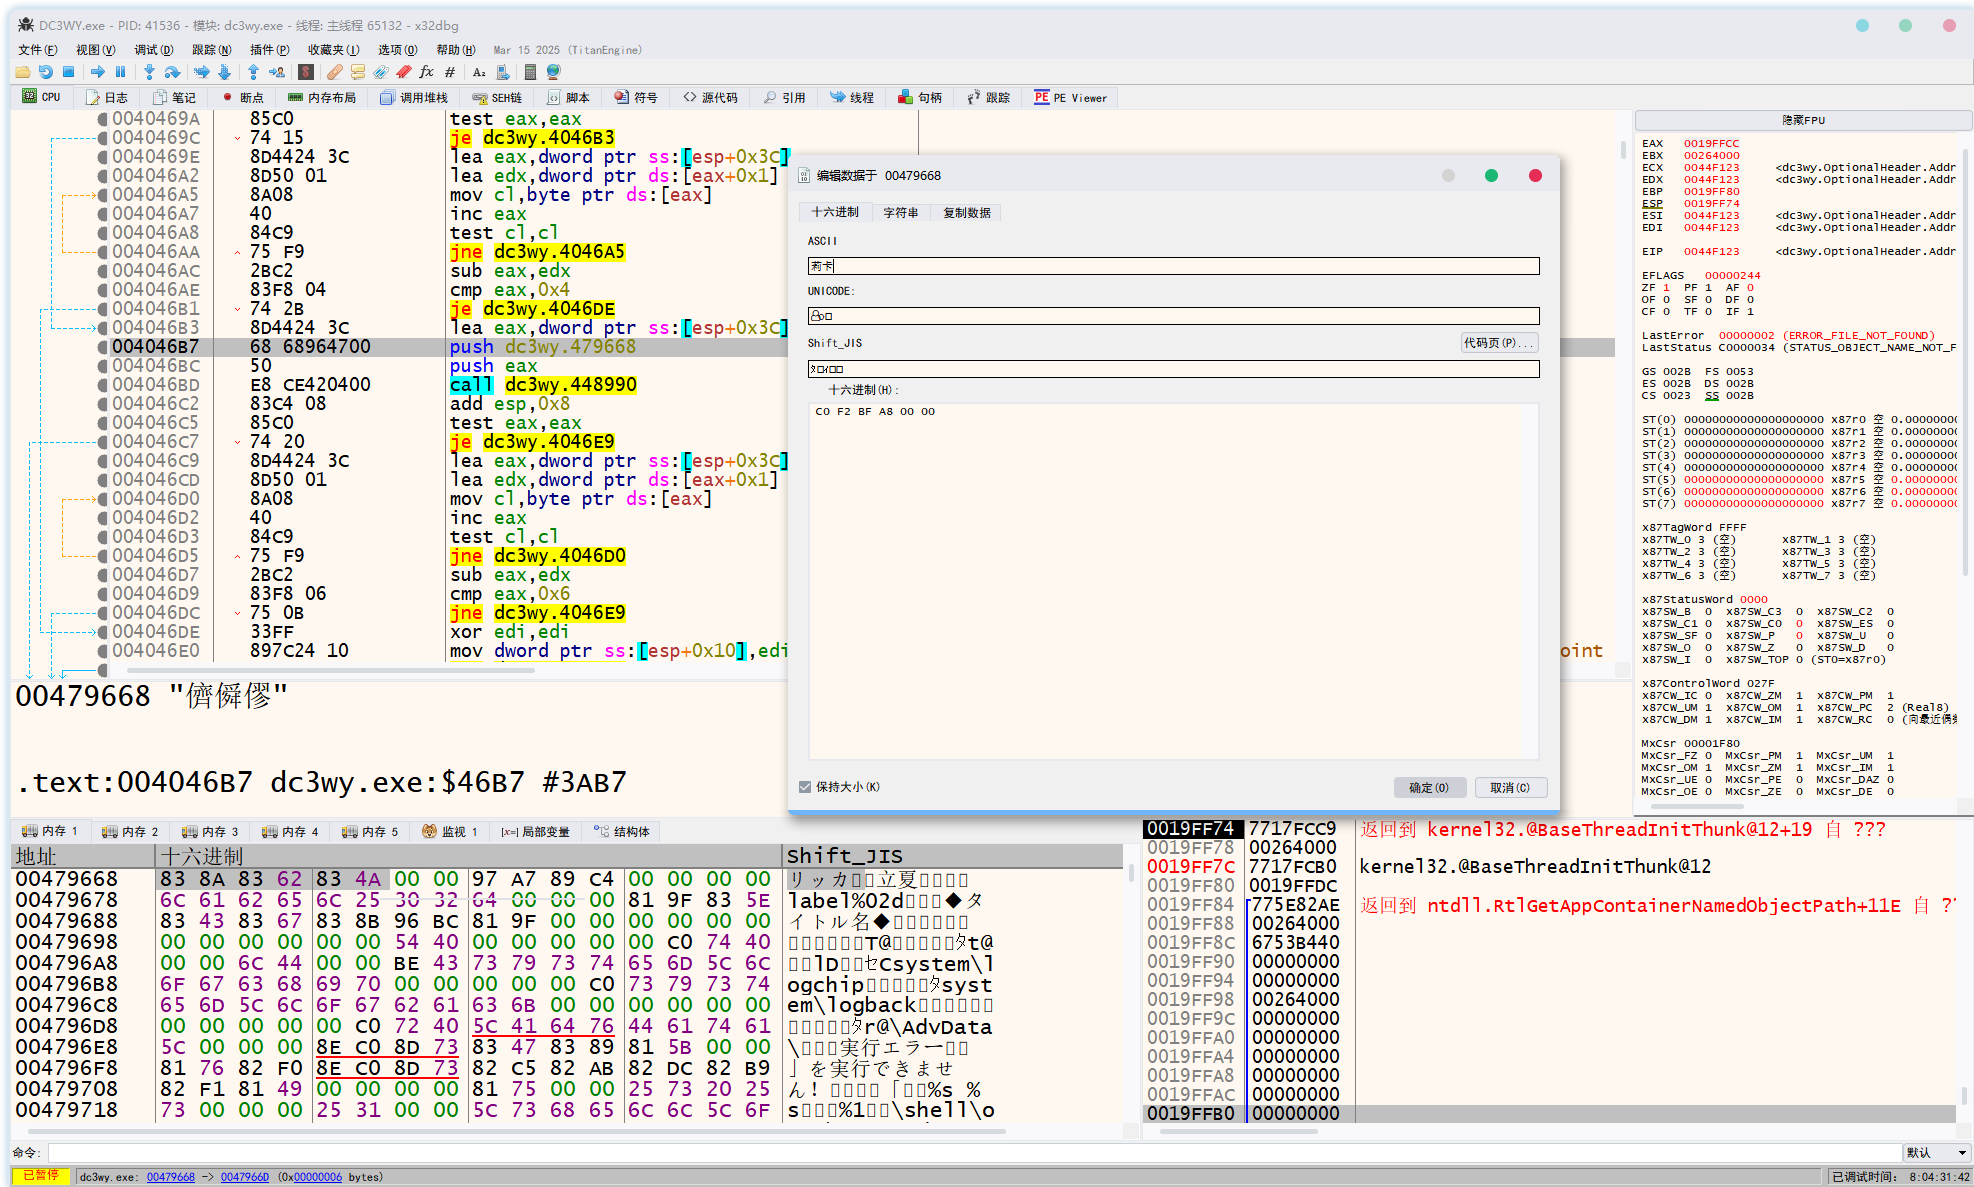1974x1187 pixels.
Task: Click the 确定 confirm button
Action: [1429, 788]
